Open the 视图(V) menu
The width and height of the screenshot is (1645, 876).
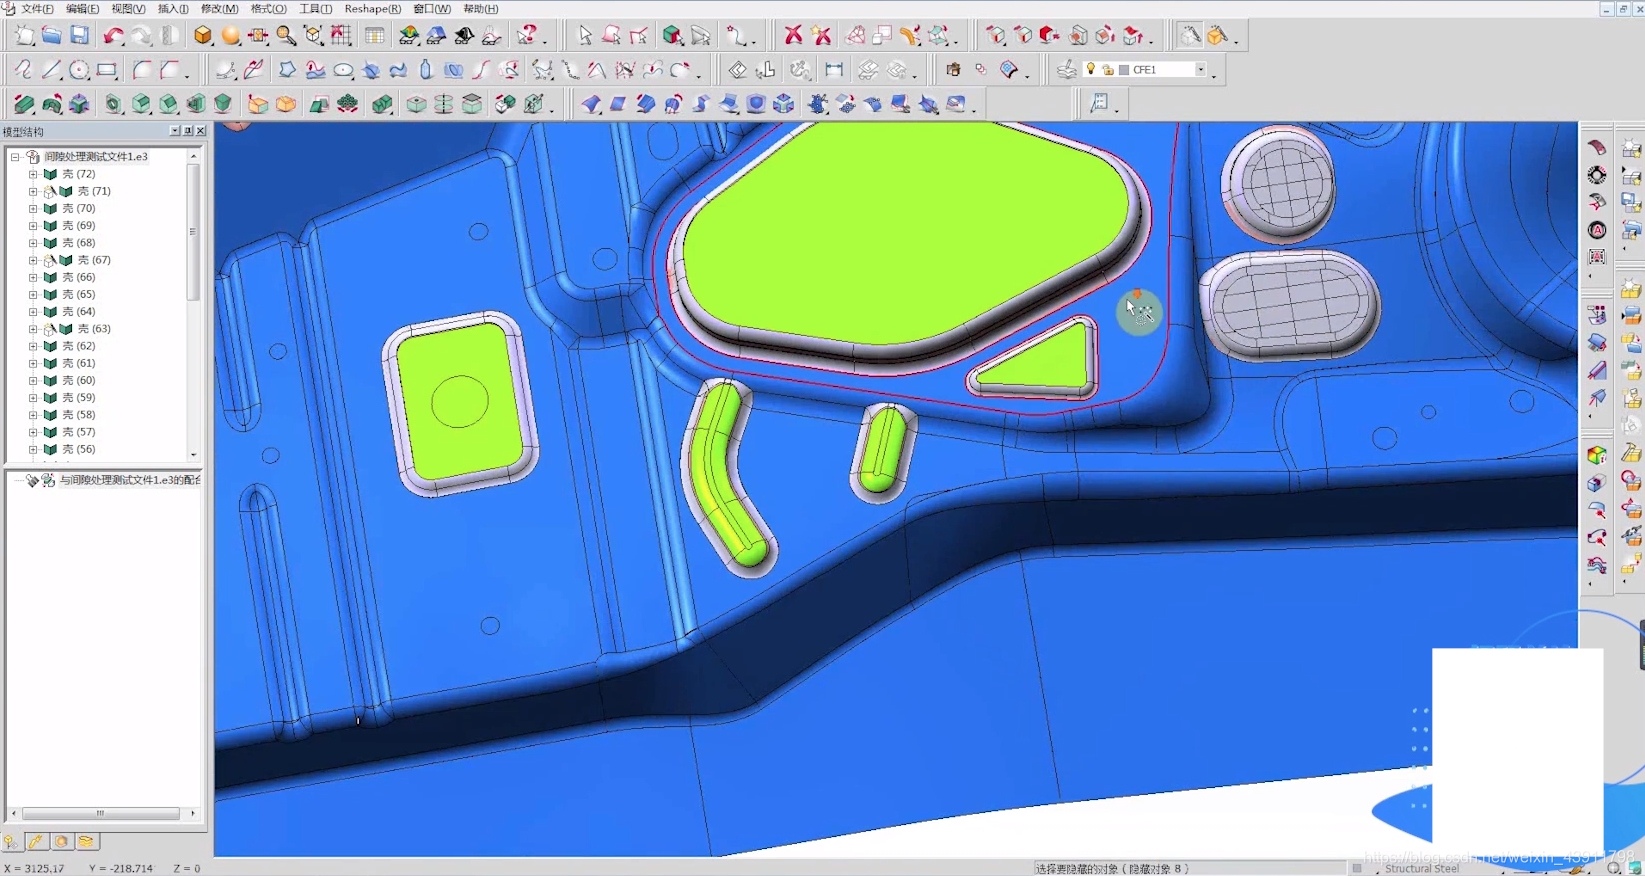128,9
